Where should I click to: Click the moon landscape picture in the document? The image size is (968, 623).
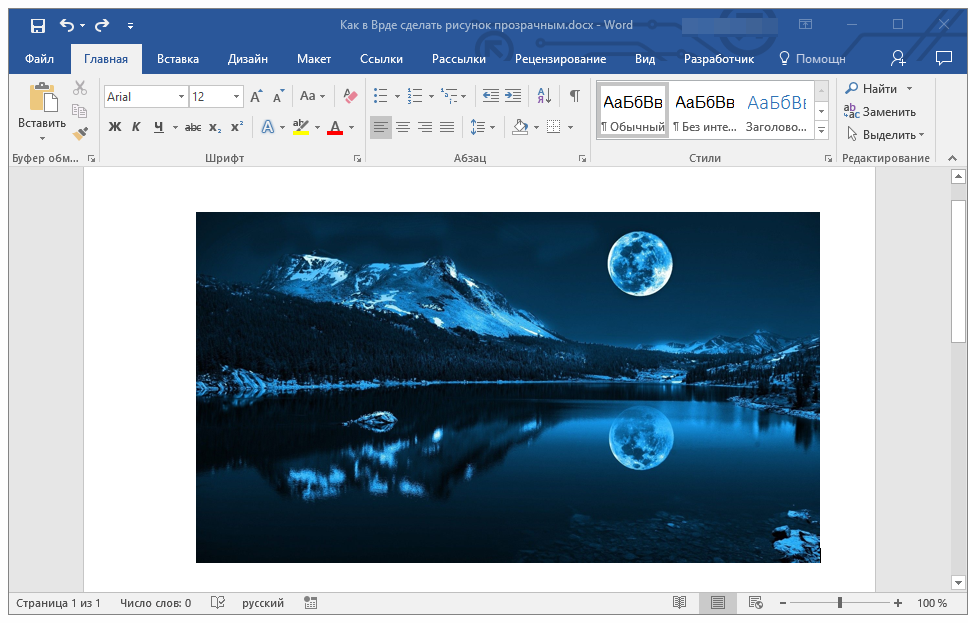pyautogui.click(x=507, y=387)
